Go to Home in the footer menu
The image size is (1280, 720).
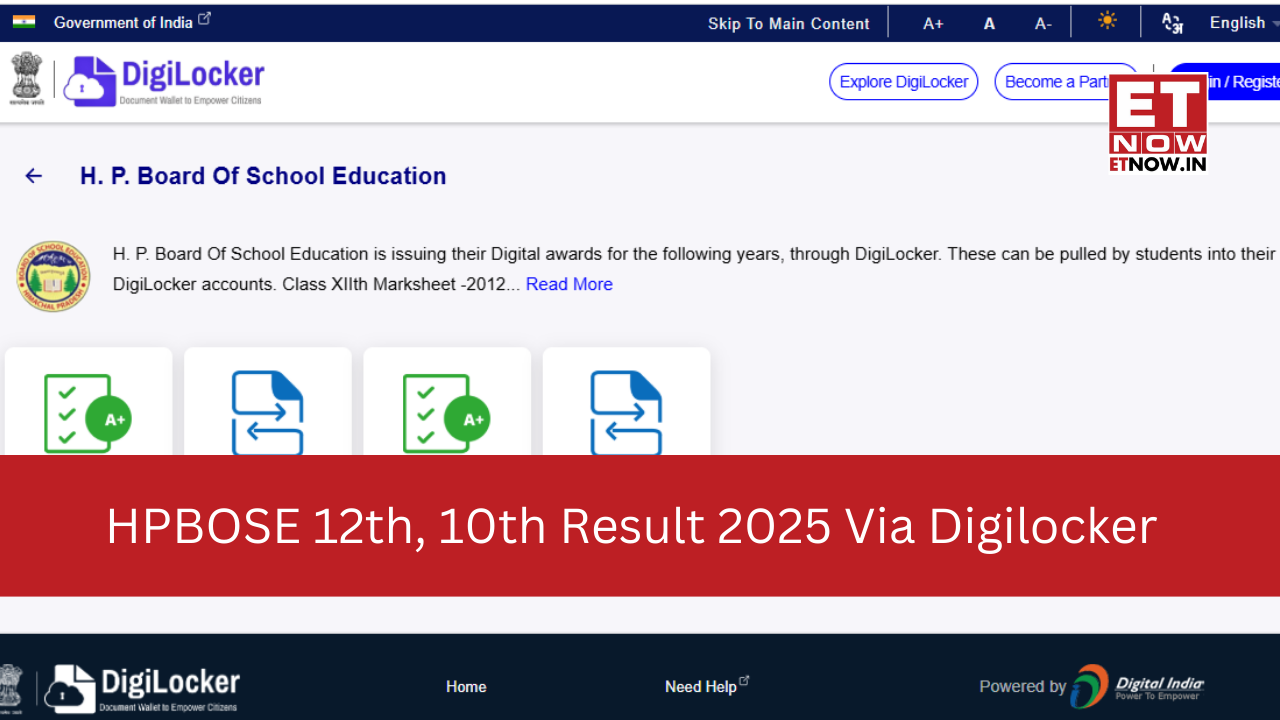(x=466, y=686)
